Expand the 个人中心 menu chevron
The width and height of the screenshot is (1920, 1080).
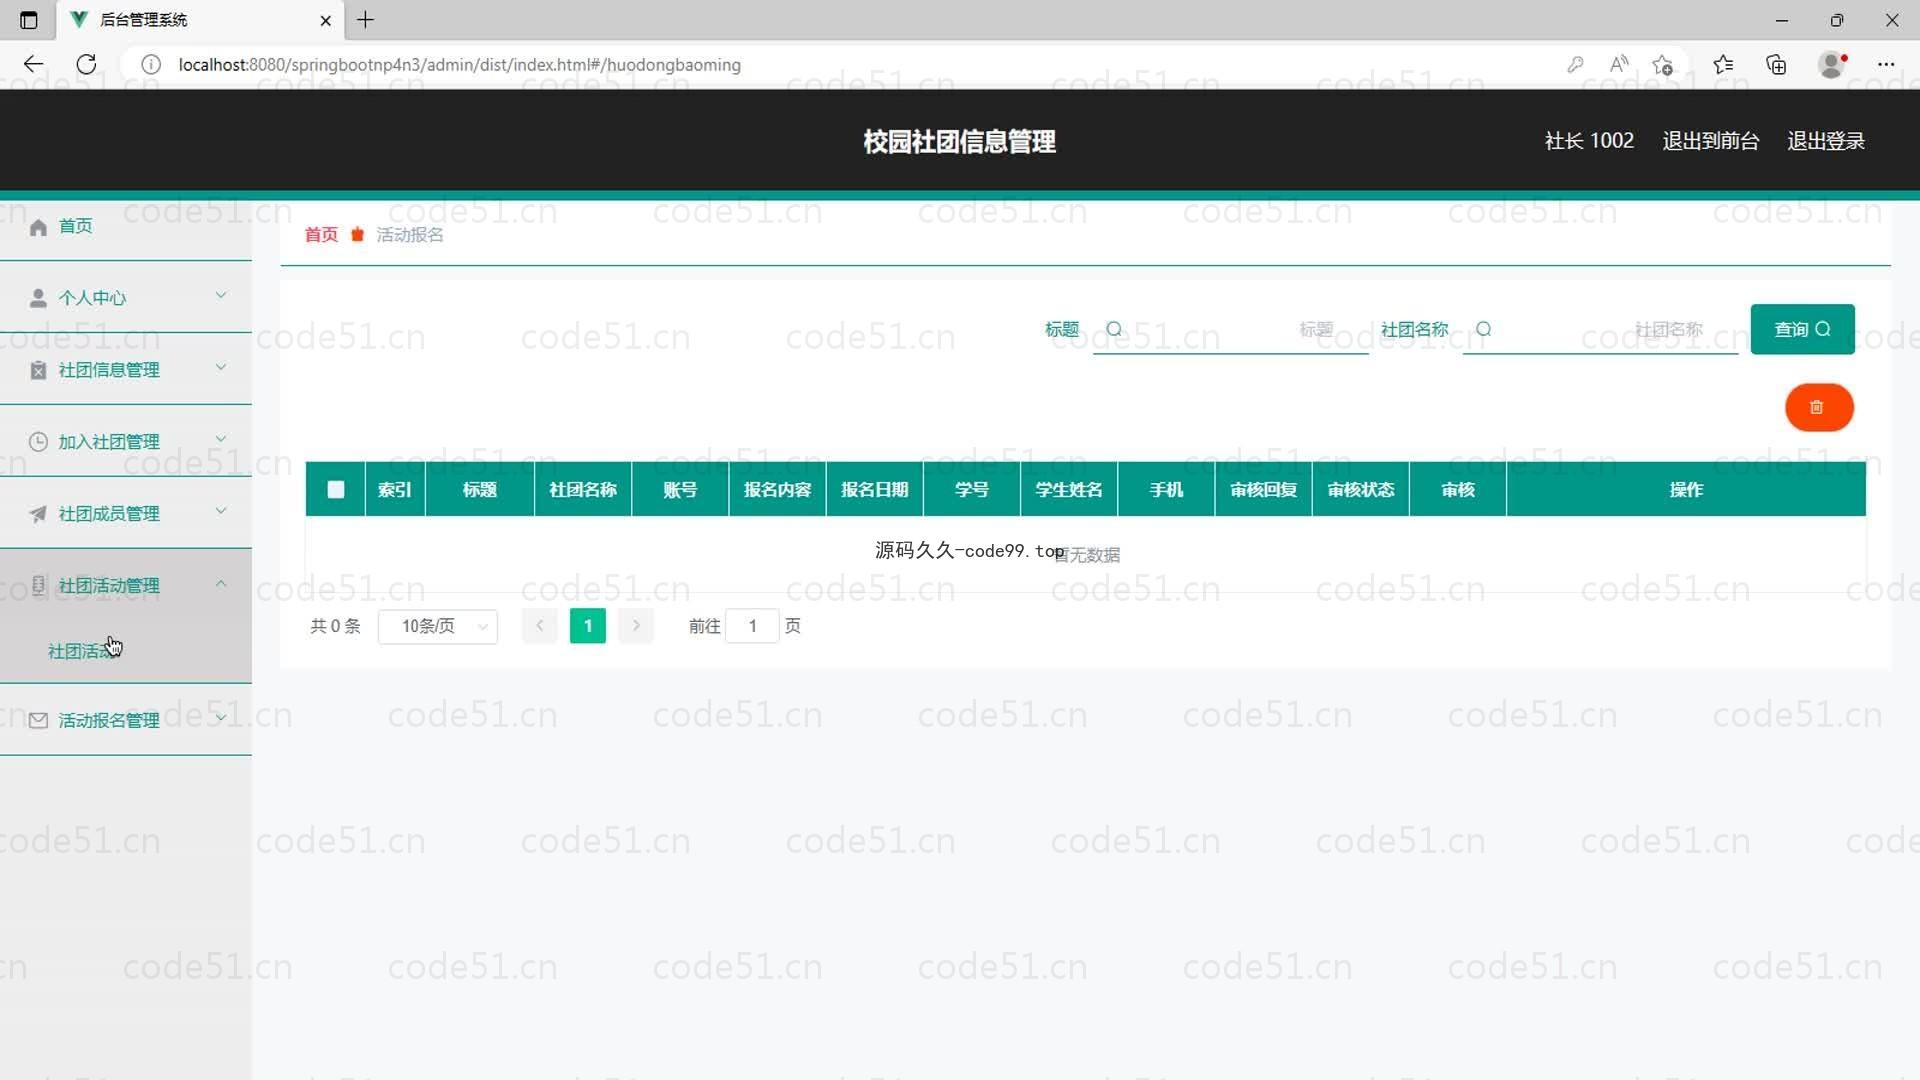pos(221,296)
